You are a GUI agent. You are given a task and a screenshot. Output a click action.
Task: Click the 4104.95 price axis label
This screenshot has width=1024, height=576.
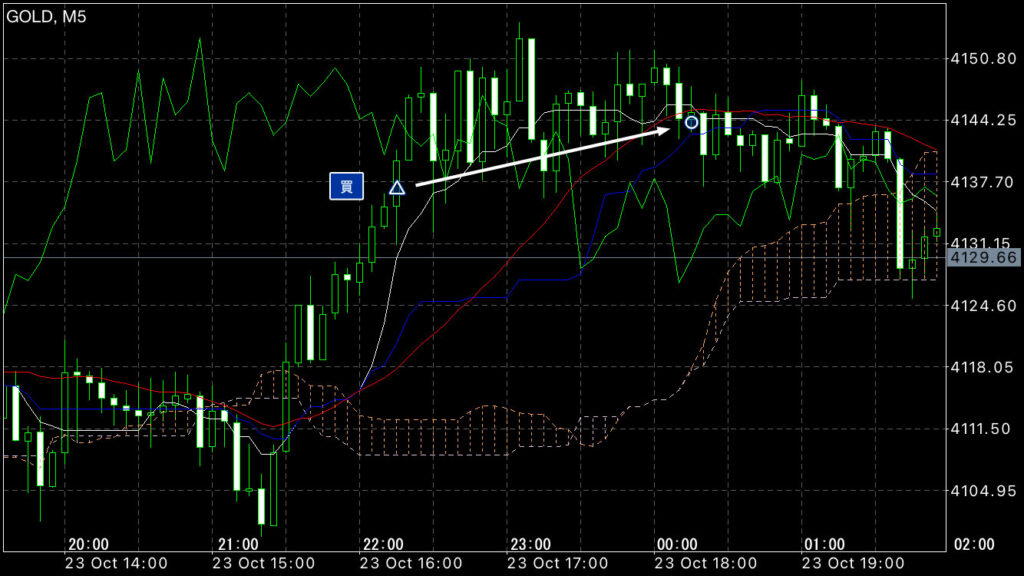tap(982, 490)
